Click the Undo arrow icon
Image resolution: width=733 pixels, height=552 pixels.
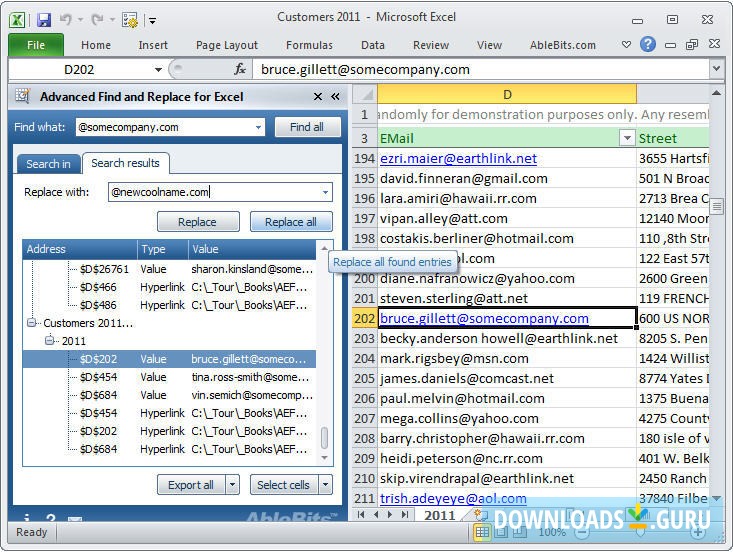pyautogui.click(x=65, y=20)
